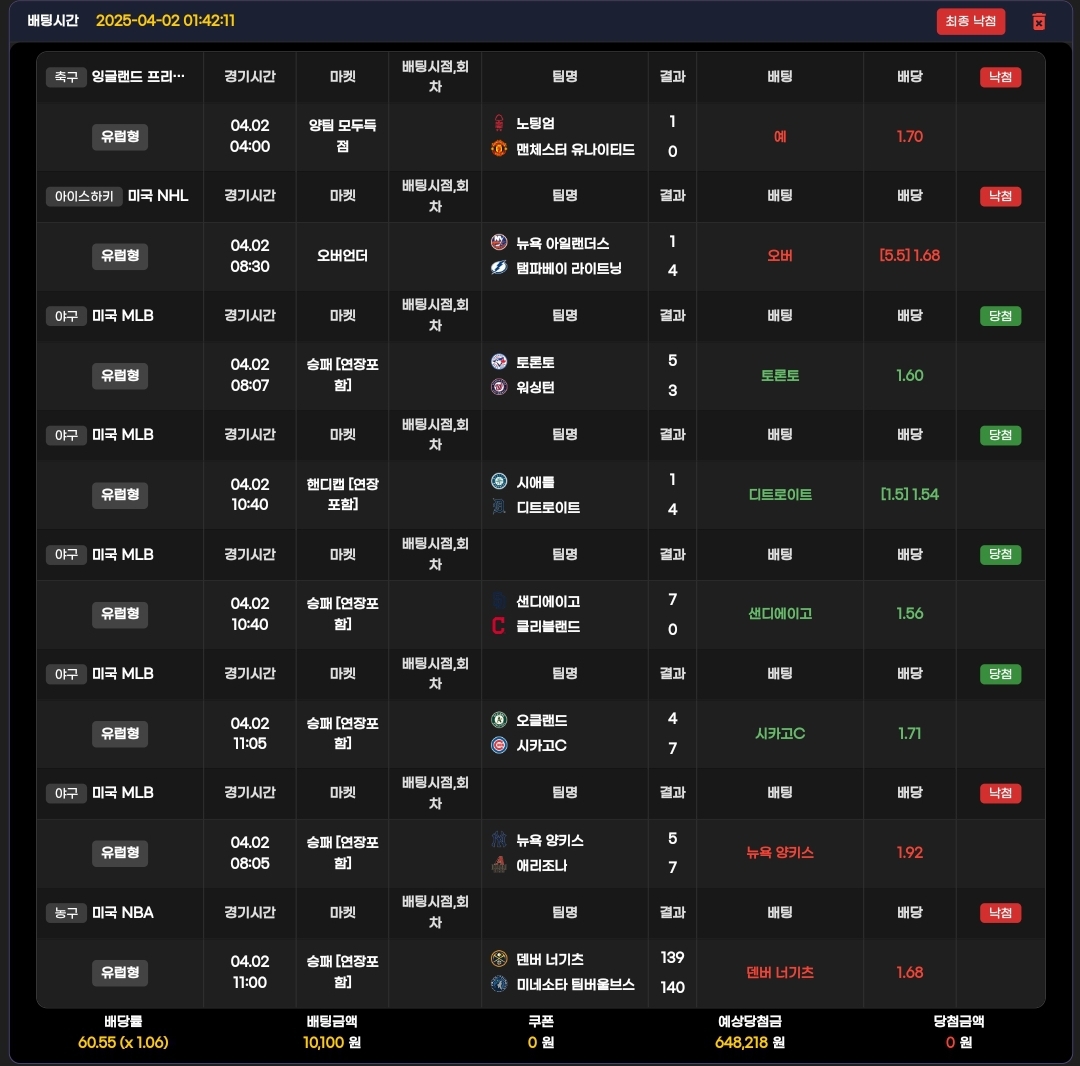Click the 농구 sport tag
1080x1066 pixels.
66,912
